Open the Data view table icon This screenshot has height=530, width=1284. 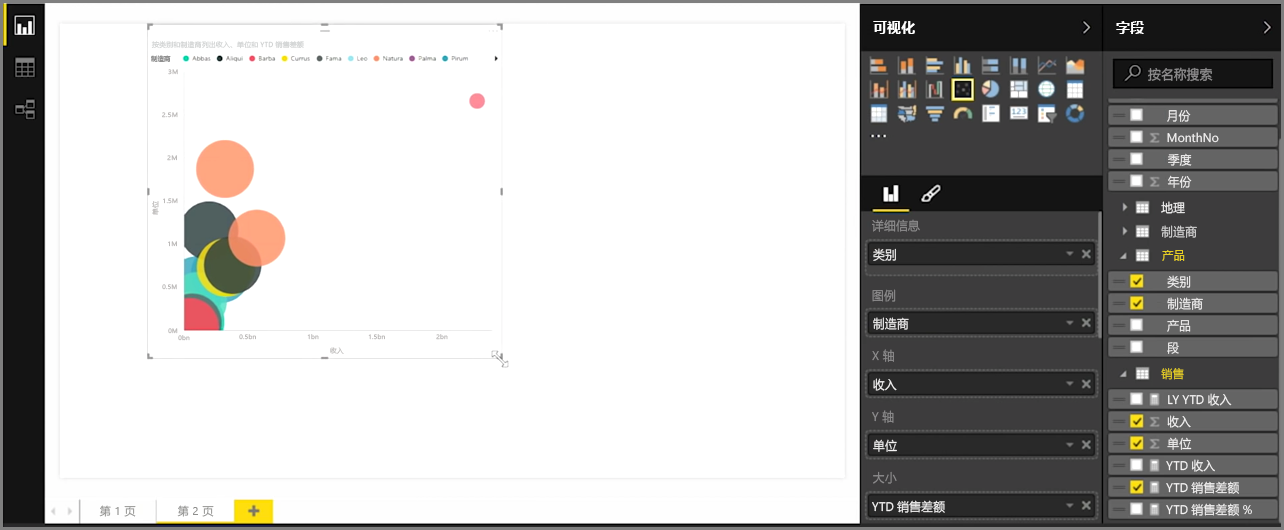point(25,68)
